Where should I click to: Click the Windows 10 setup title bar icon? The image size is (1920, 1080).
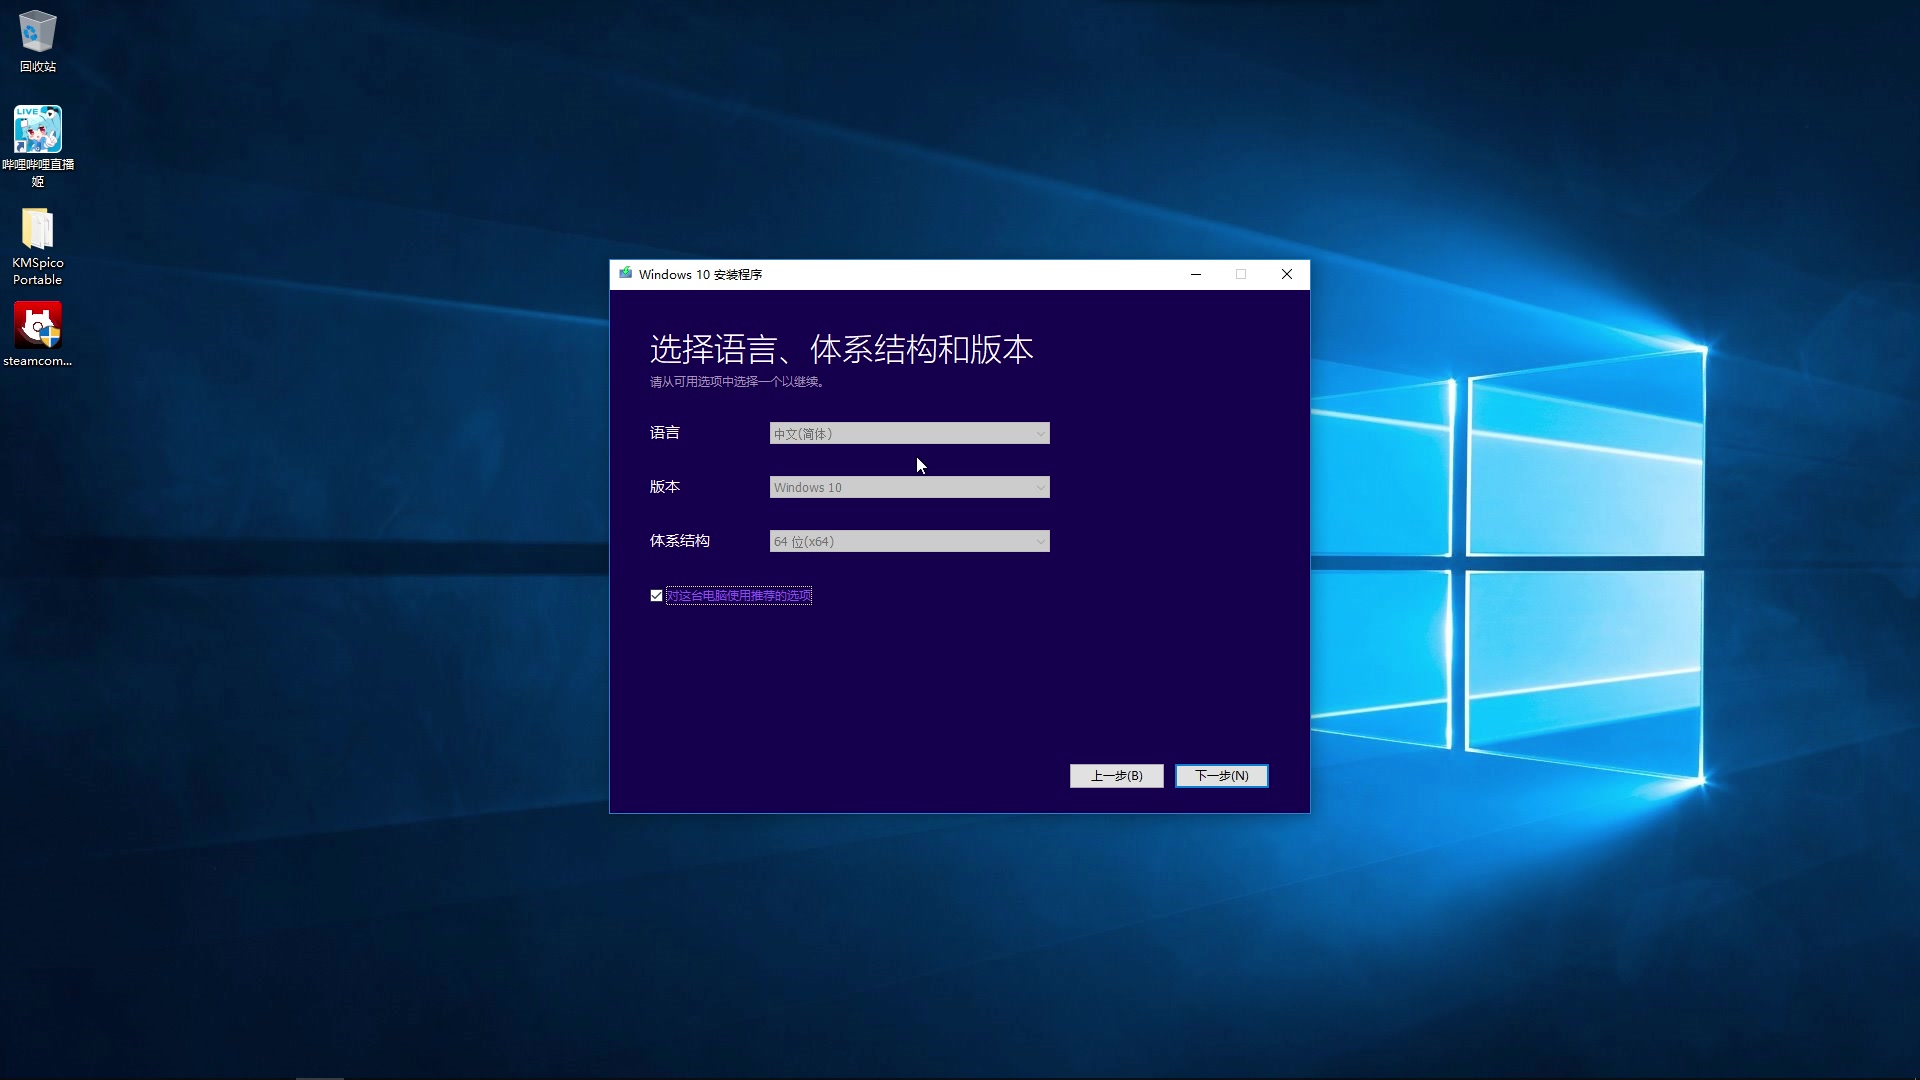coord(625,274)
